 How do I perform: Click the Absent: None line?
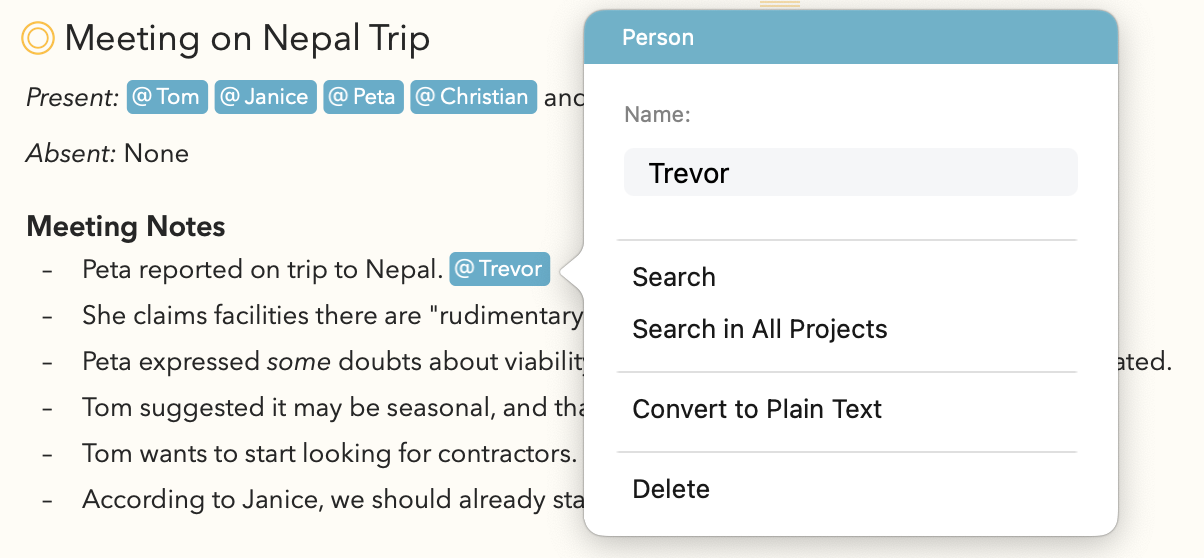coord(107,153)
